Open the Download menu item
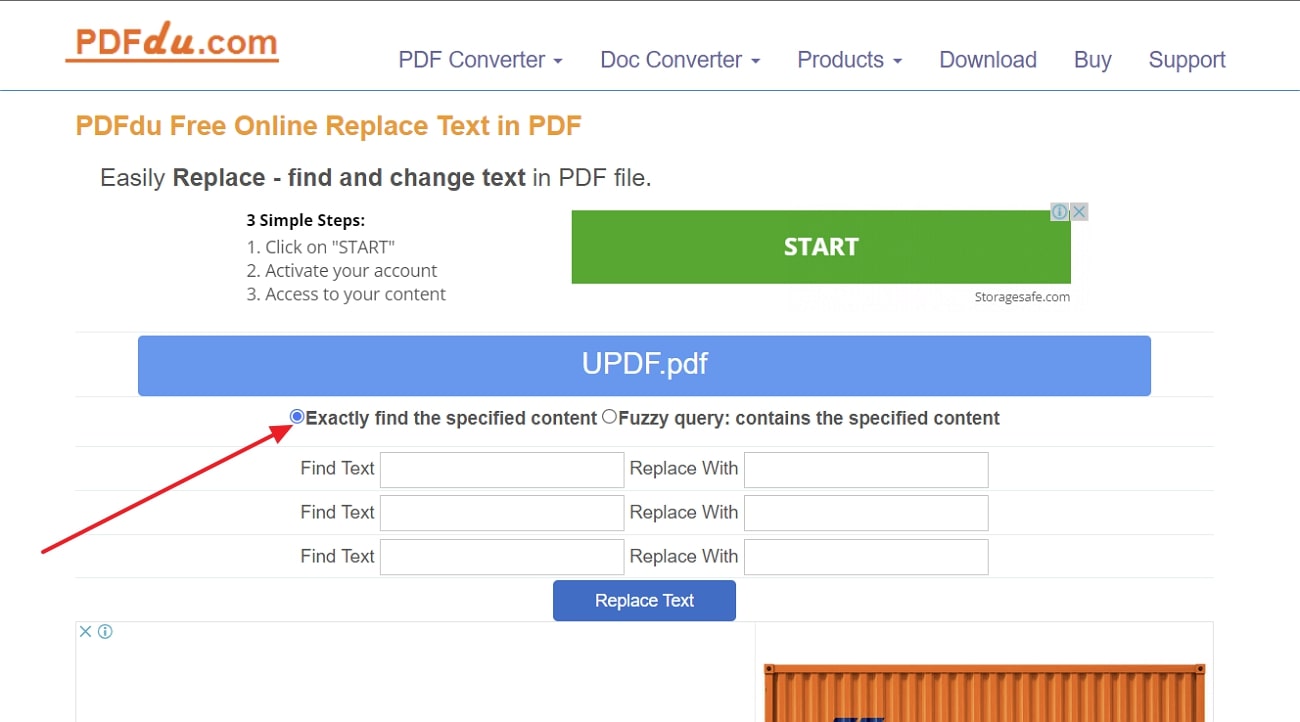The image size is (1300, 722). pos(988,60)
